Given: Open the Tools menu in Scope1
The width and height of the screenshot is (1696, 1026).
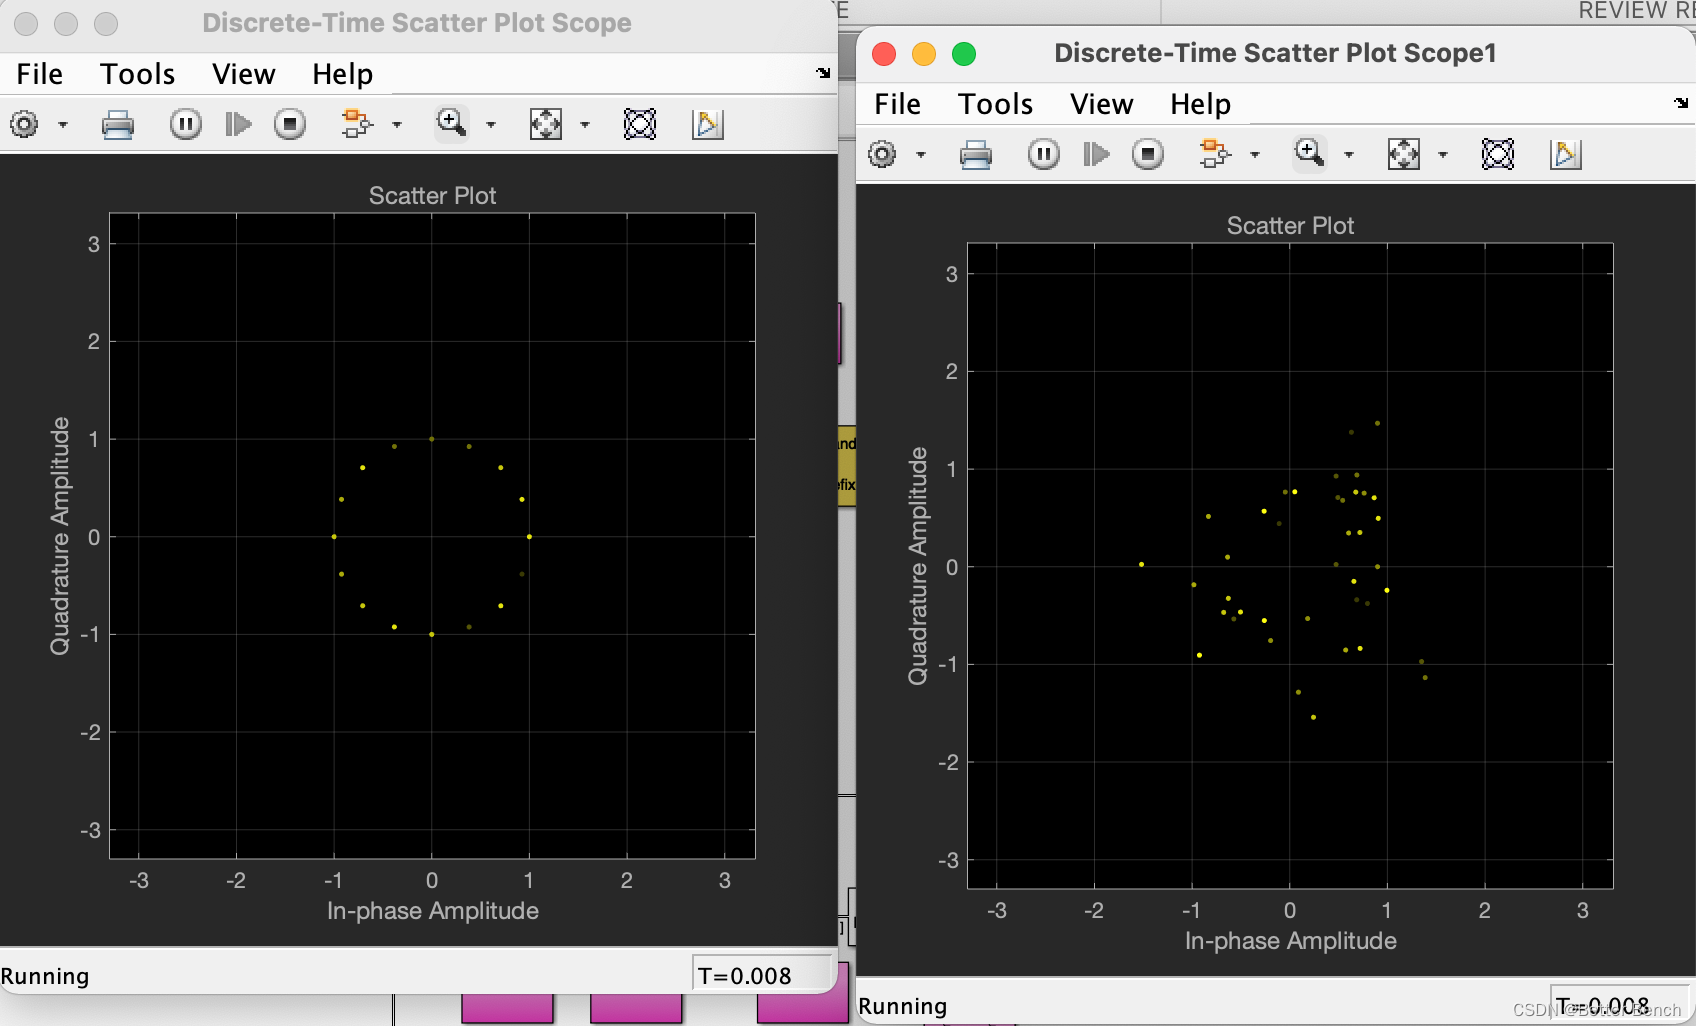Looking at the screenshot, I should (x=995, y=104).
